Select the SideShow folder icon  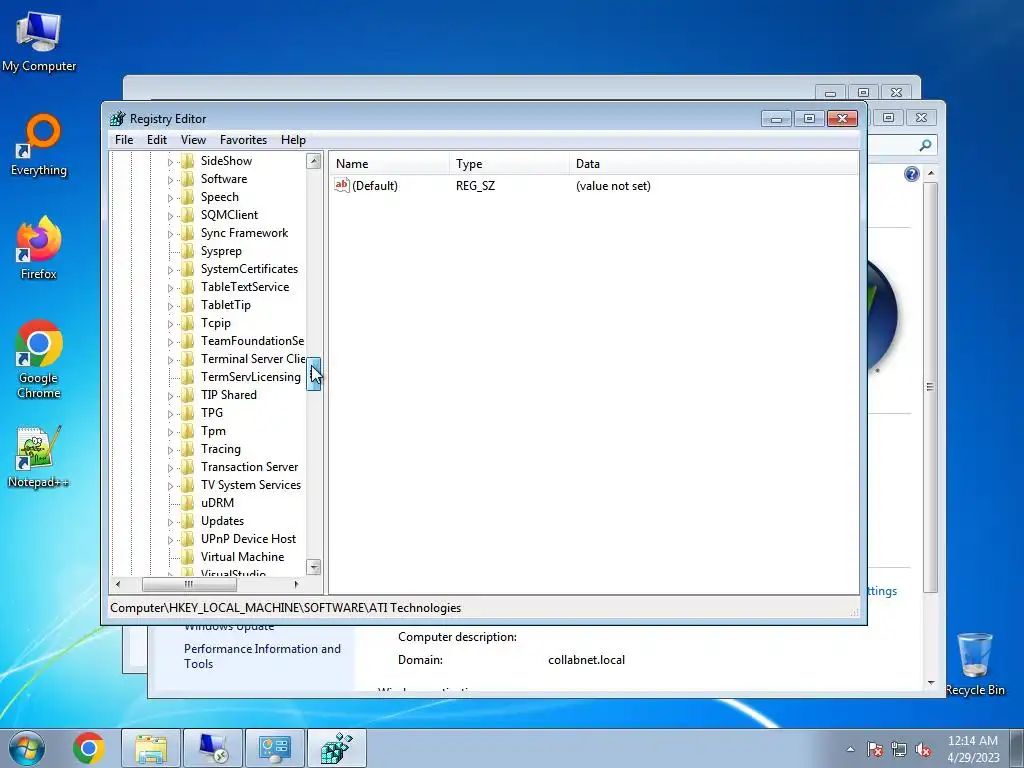point(187,161)
